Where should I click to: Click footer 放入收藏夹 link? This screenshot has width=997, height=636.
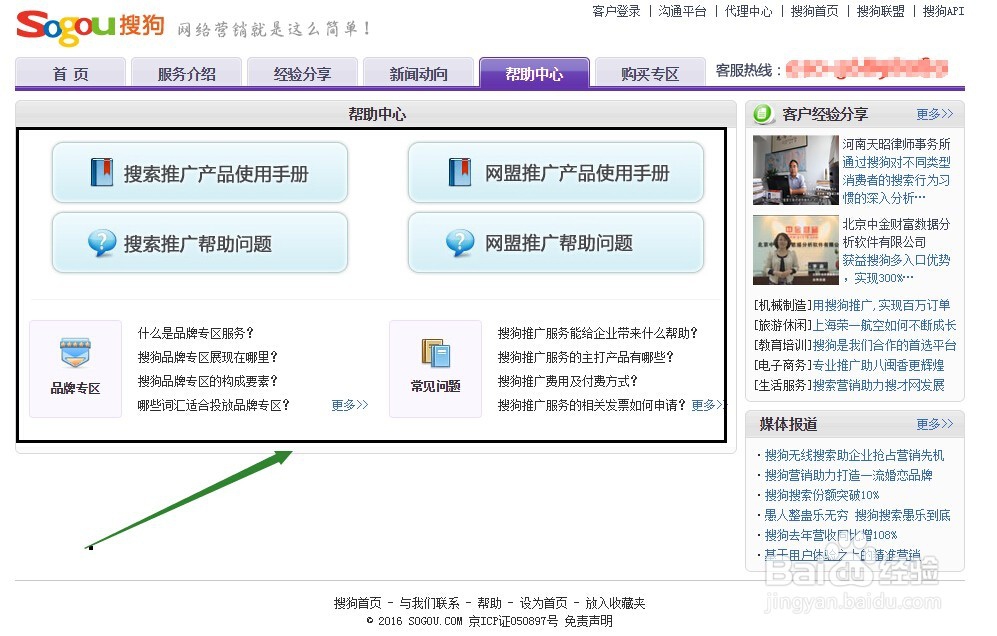point(615,603)
